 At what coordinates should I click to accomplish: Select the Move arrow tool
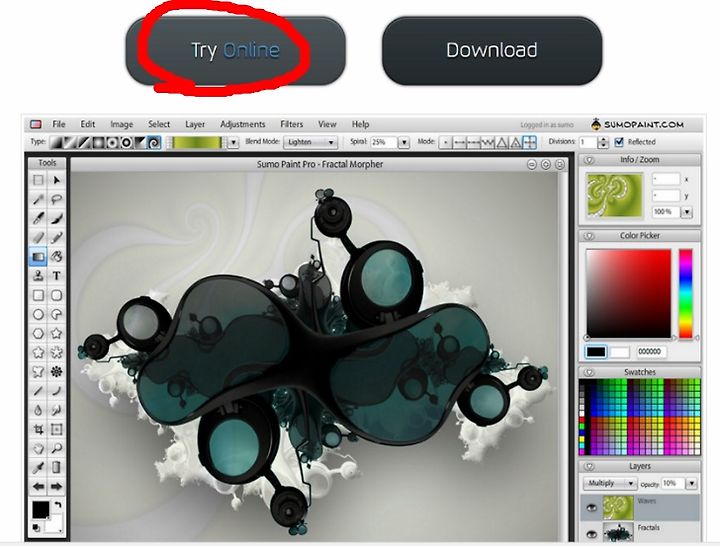[x=56, y=180]
